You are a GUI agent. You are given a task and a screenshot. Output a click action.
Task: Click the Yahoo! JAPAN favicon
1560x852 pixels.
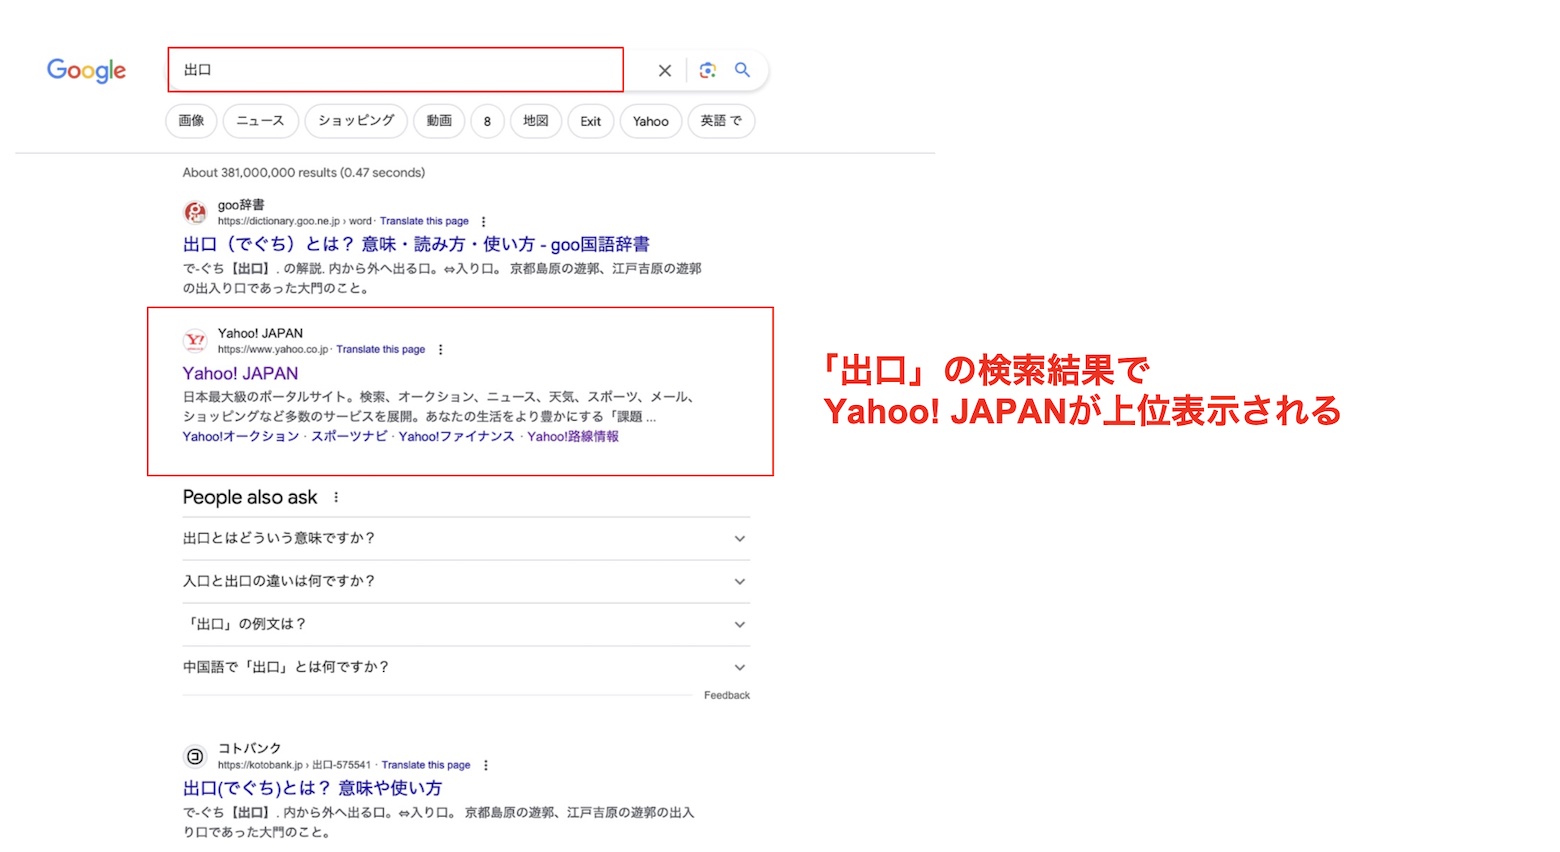click(195, 341)
